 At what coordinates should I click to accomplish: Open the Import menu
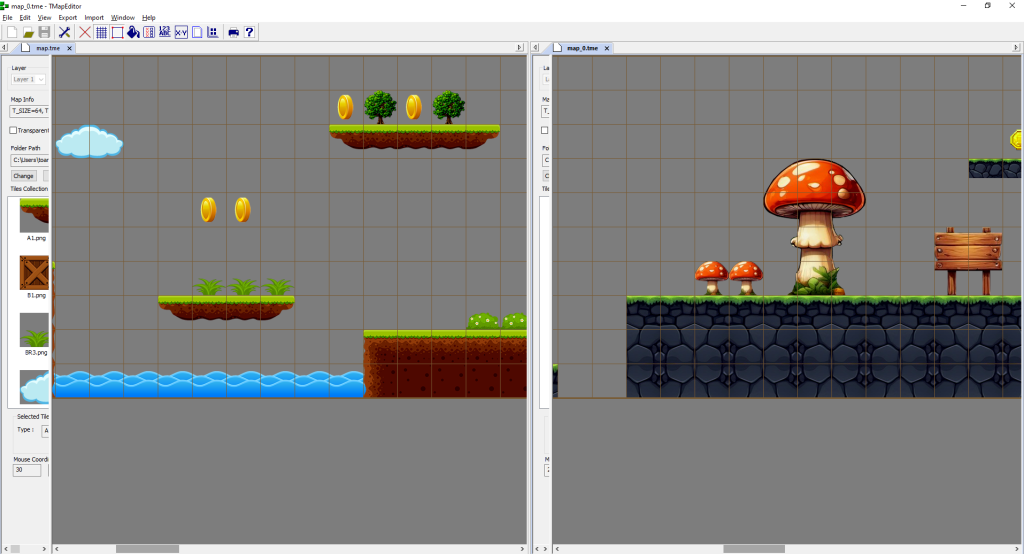click(94, 18)
